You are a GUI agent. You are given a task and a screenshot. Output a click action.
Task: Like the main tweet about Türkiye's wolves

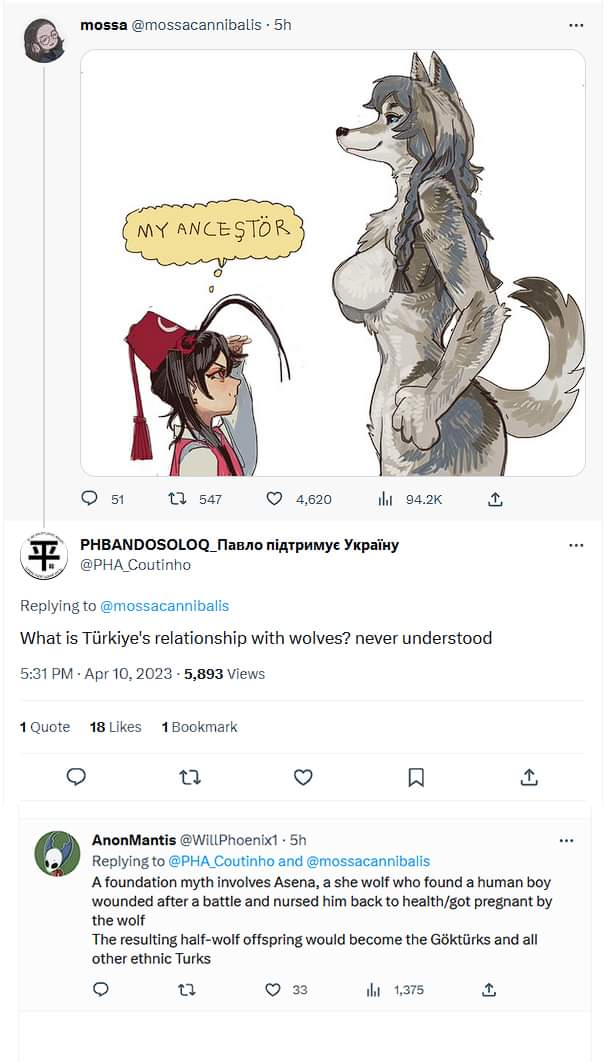coord(303,777)
